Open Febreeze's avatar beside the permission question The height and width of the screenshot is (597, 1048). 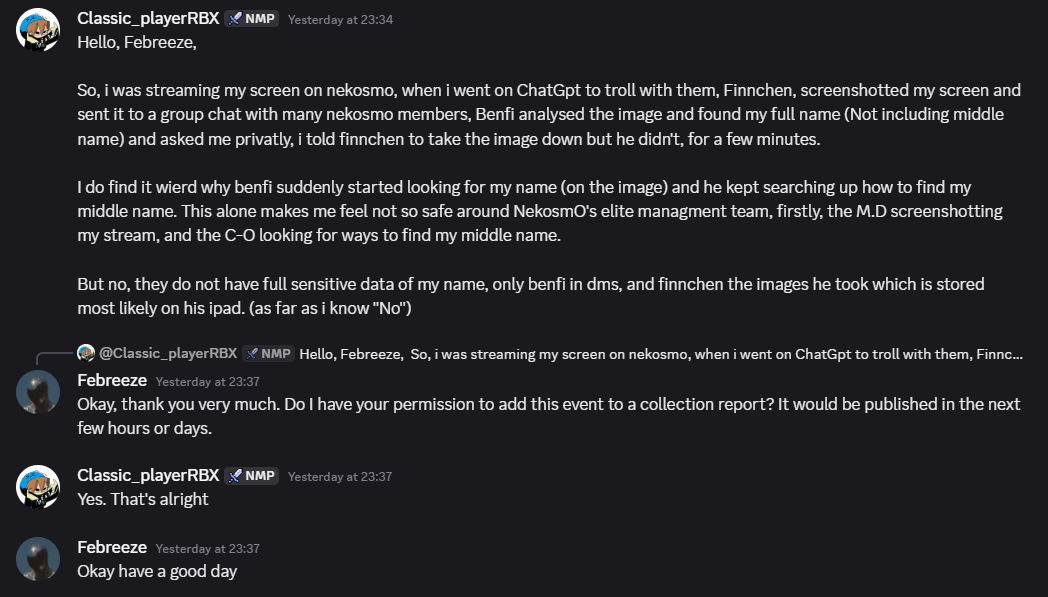[37, 391]
